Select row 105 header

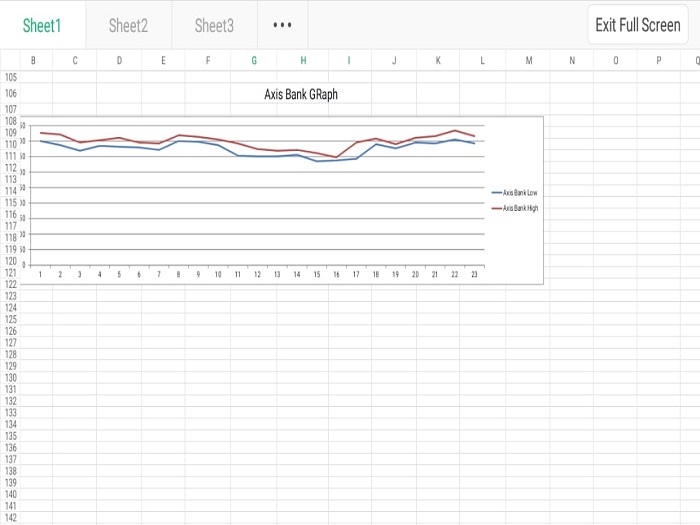coord(10,77)
